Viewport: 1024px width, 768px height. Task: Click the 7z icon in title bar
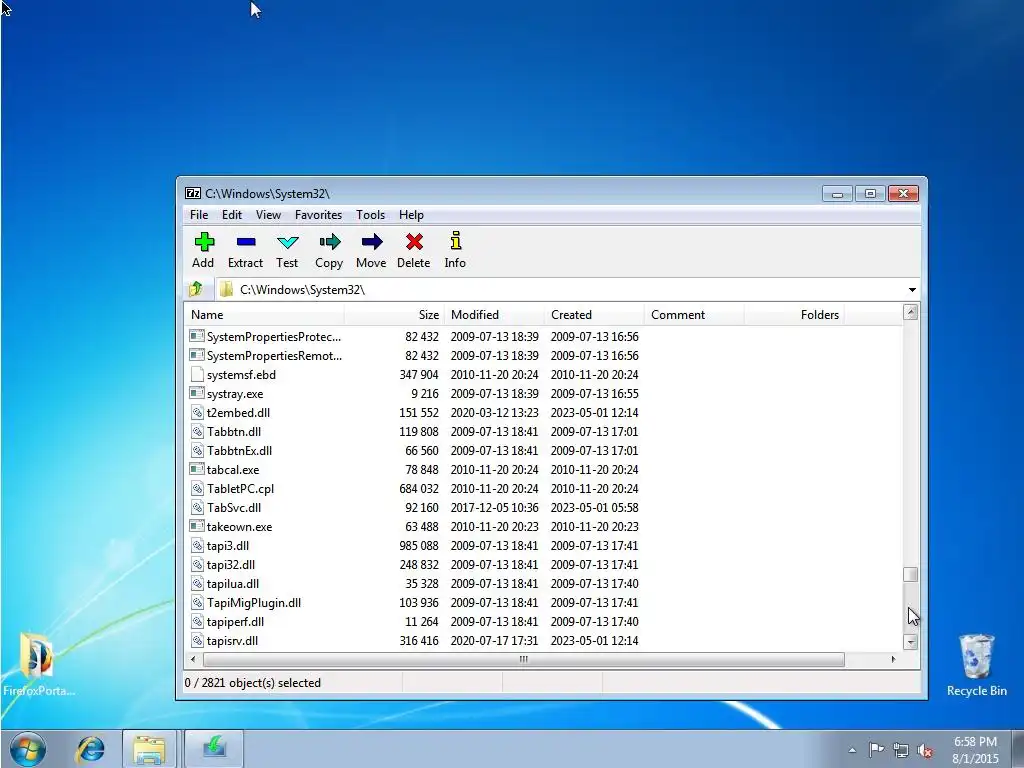coord(193,193)
